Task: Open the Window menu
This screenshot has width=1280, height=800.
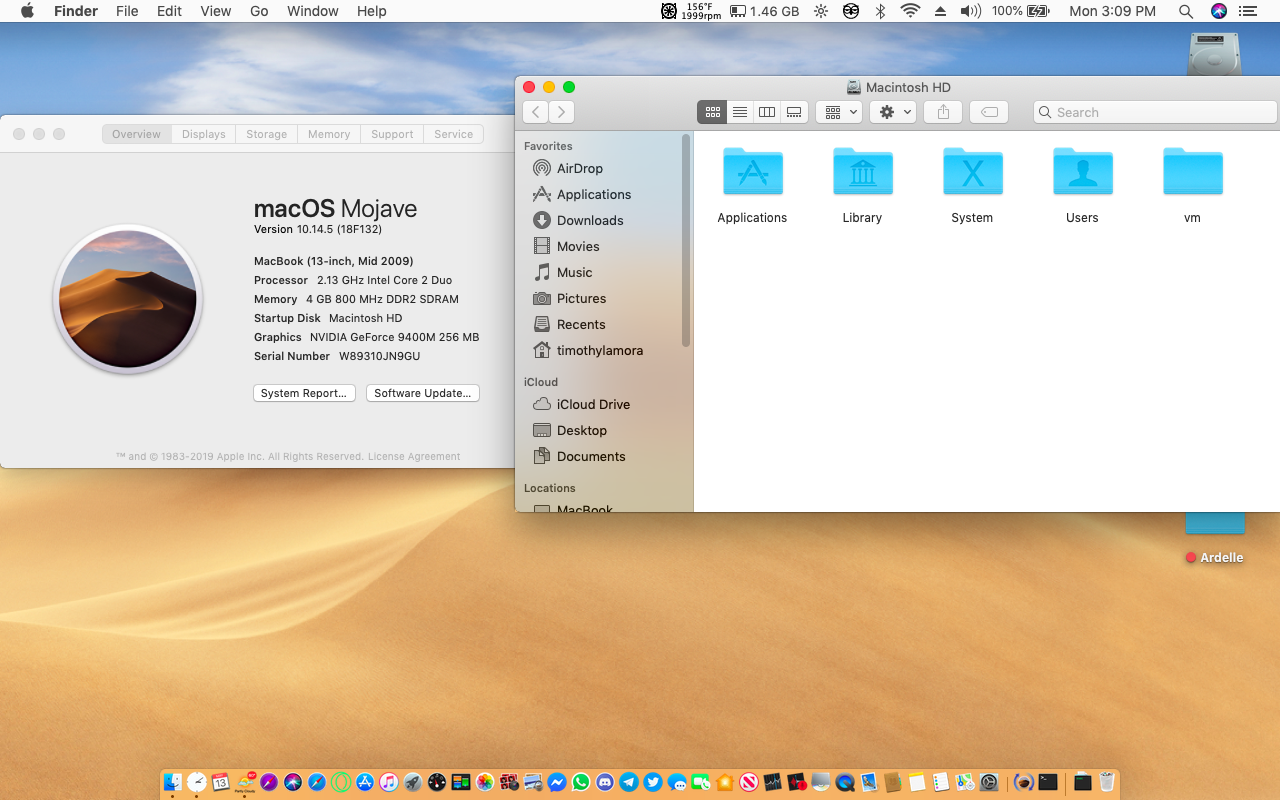Action: tap(313, 11)
